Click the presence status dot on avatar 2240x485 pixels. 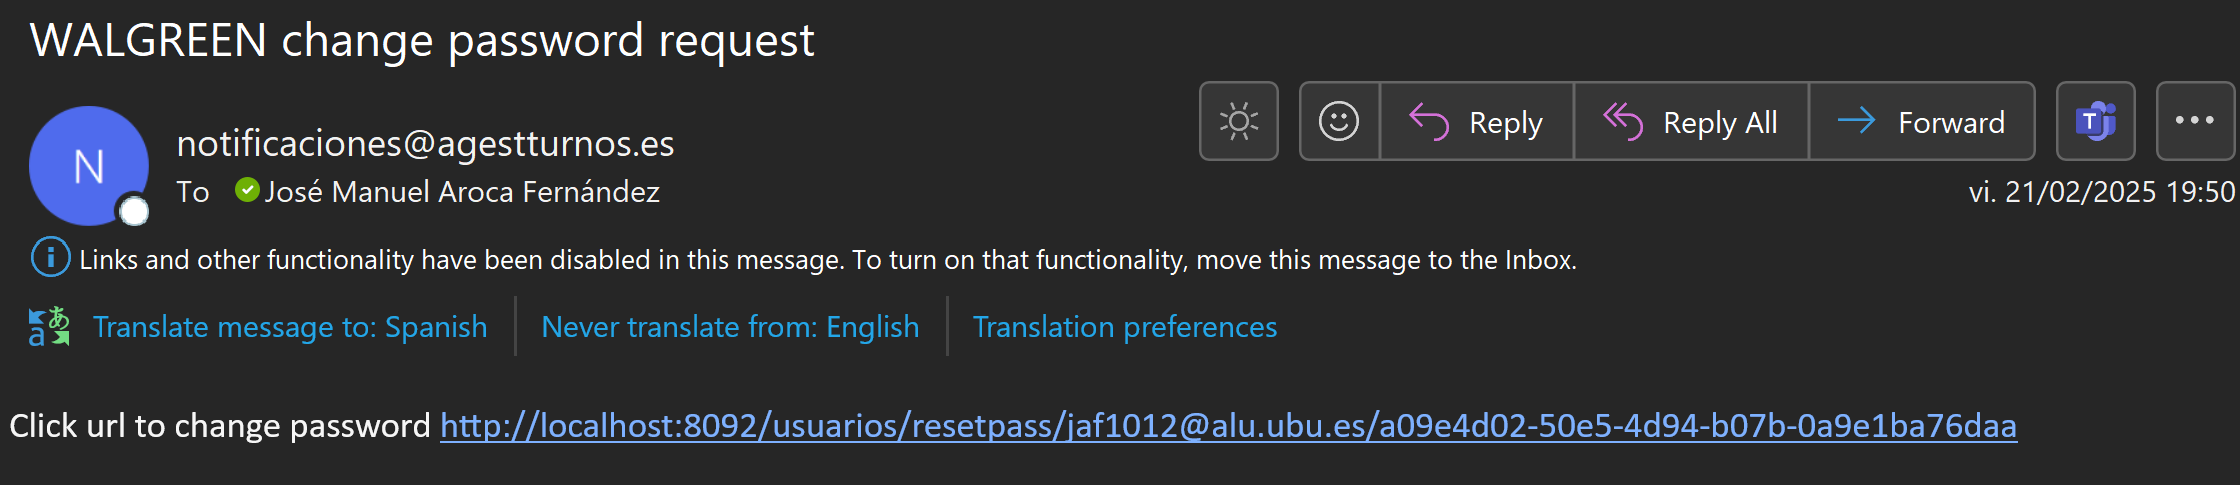[134, 211]
